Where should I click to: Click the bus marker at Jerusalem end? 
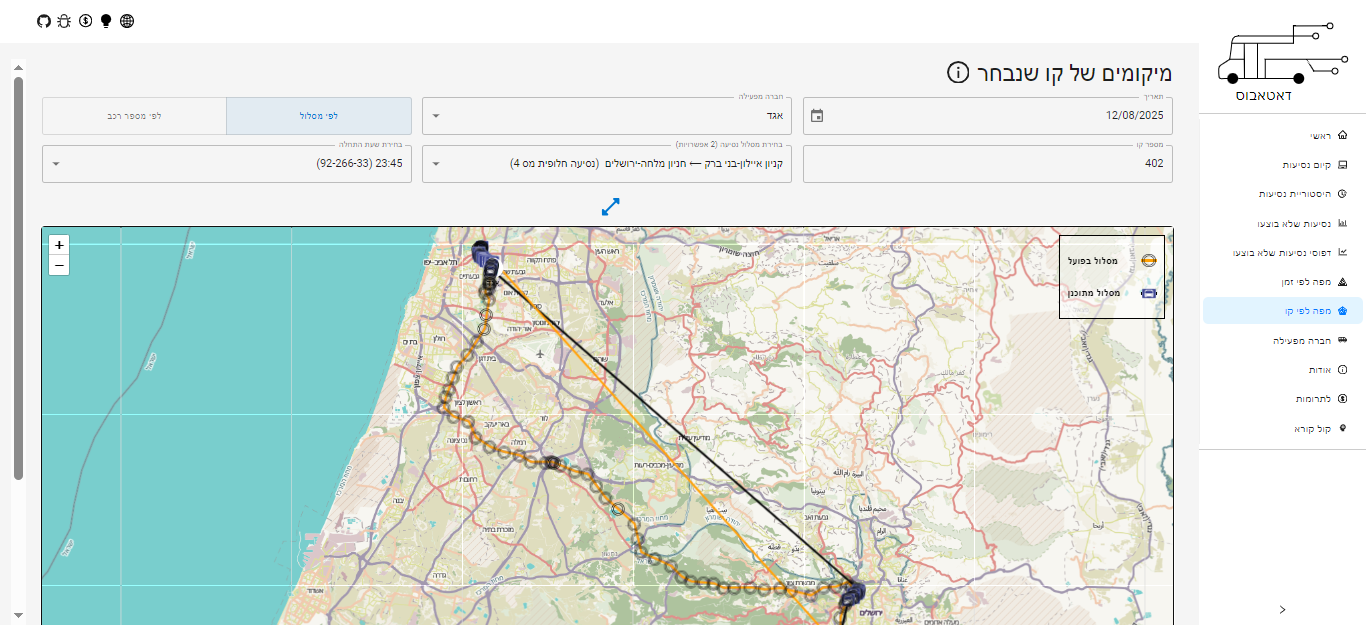[851, 593]
